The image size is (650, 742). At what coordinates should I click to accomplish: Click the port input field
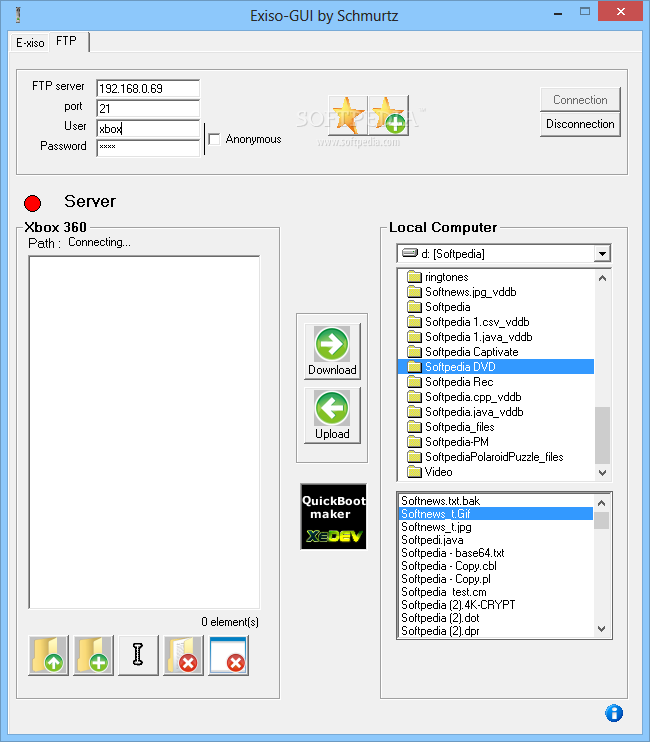[x=148, y=108]
